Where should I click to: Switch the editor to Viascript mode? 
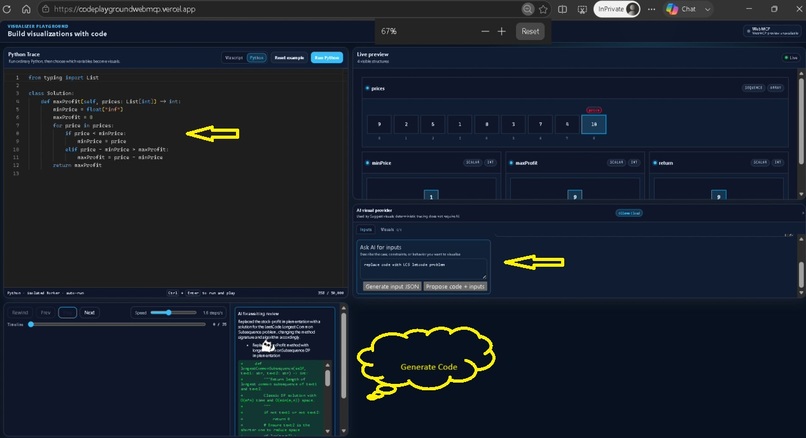[234, 58]
